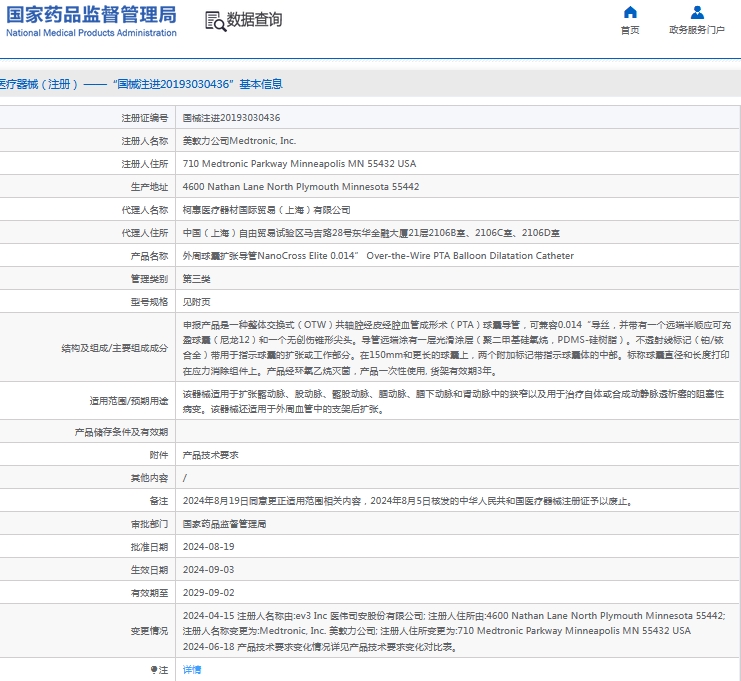This screenshot has height=681, width=741.
Task: Open the 详情 details link
Action: tap(192, 670)
